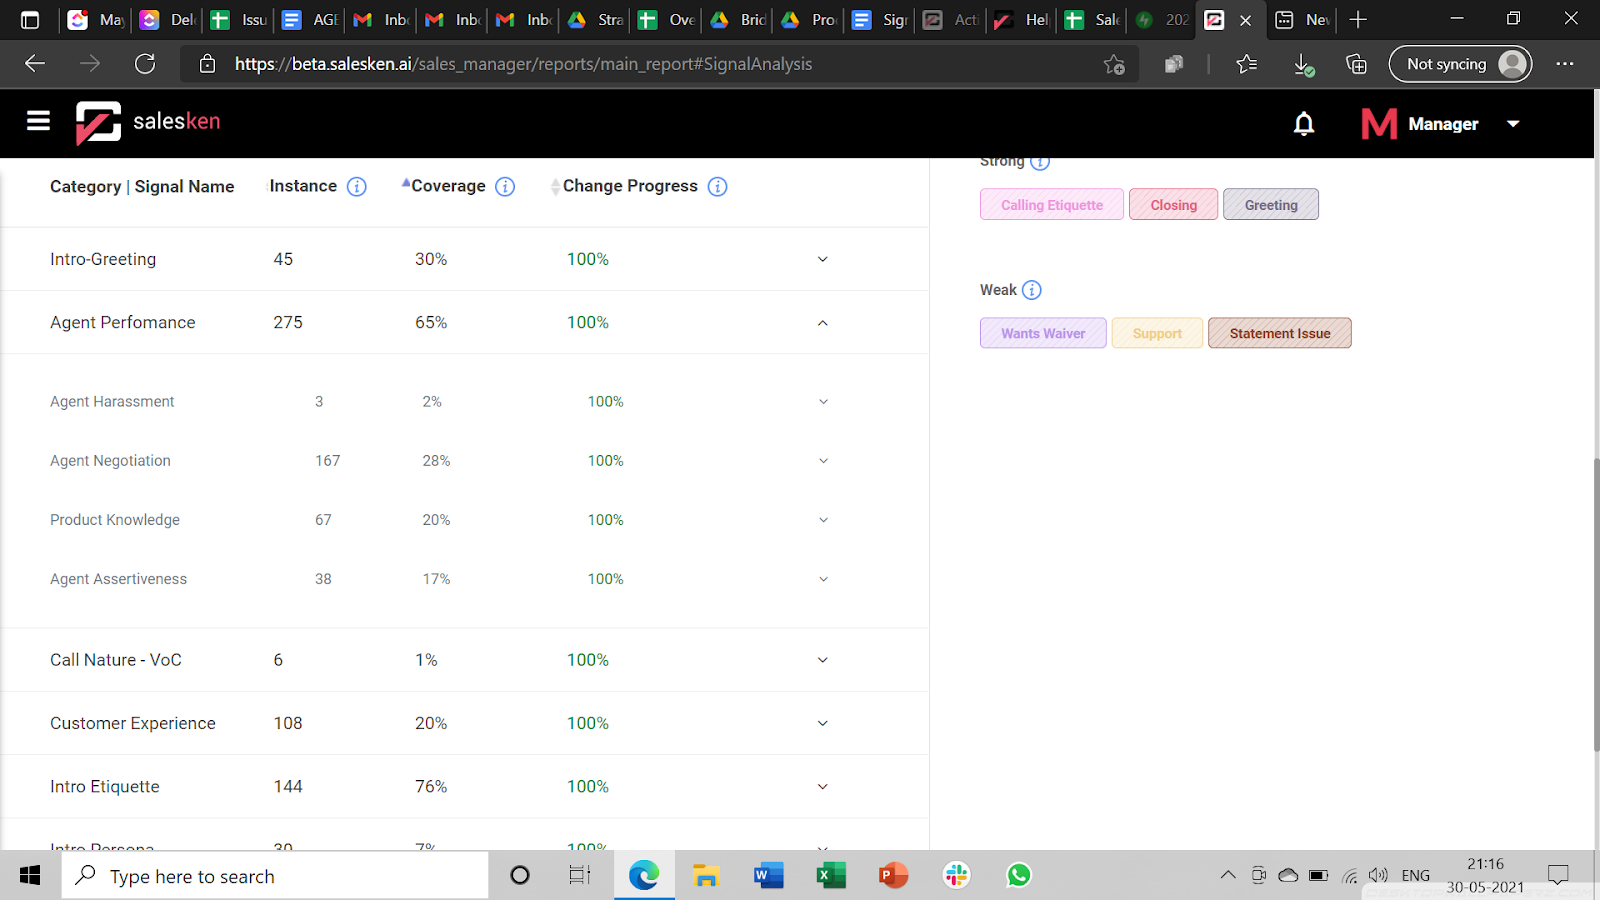This screenshot has height=900, width=1600.
Task: Add this page to favorites
Action: tap(1114, 64)
